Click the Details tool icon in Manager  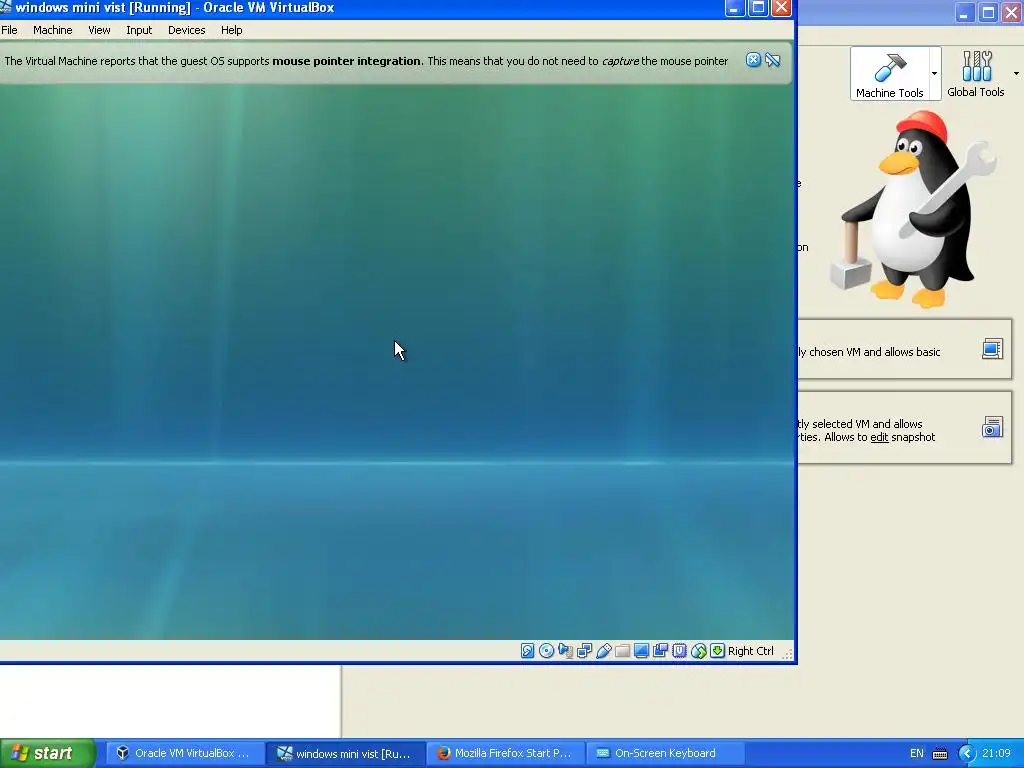992,349
